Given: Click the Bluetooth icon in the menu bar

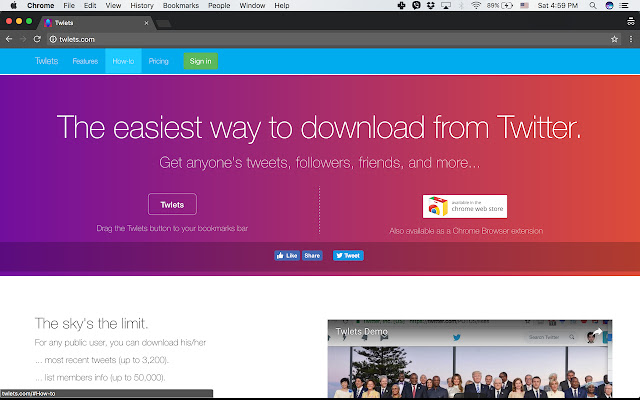Looking at the screenshot, I should click(x=461, y=5).
